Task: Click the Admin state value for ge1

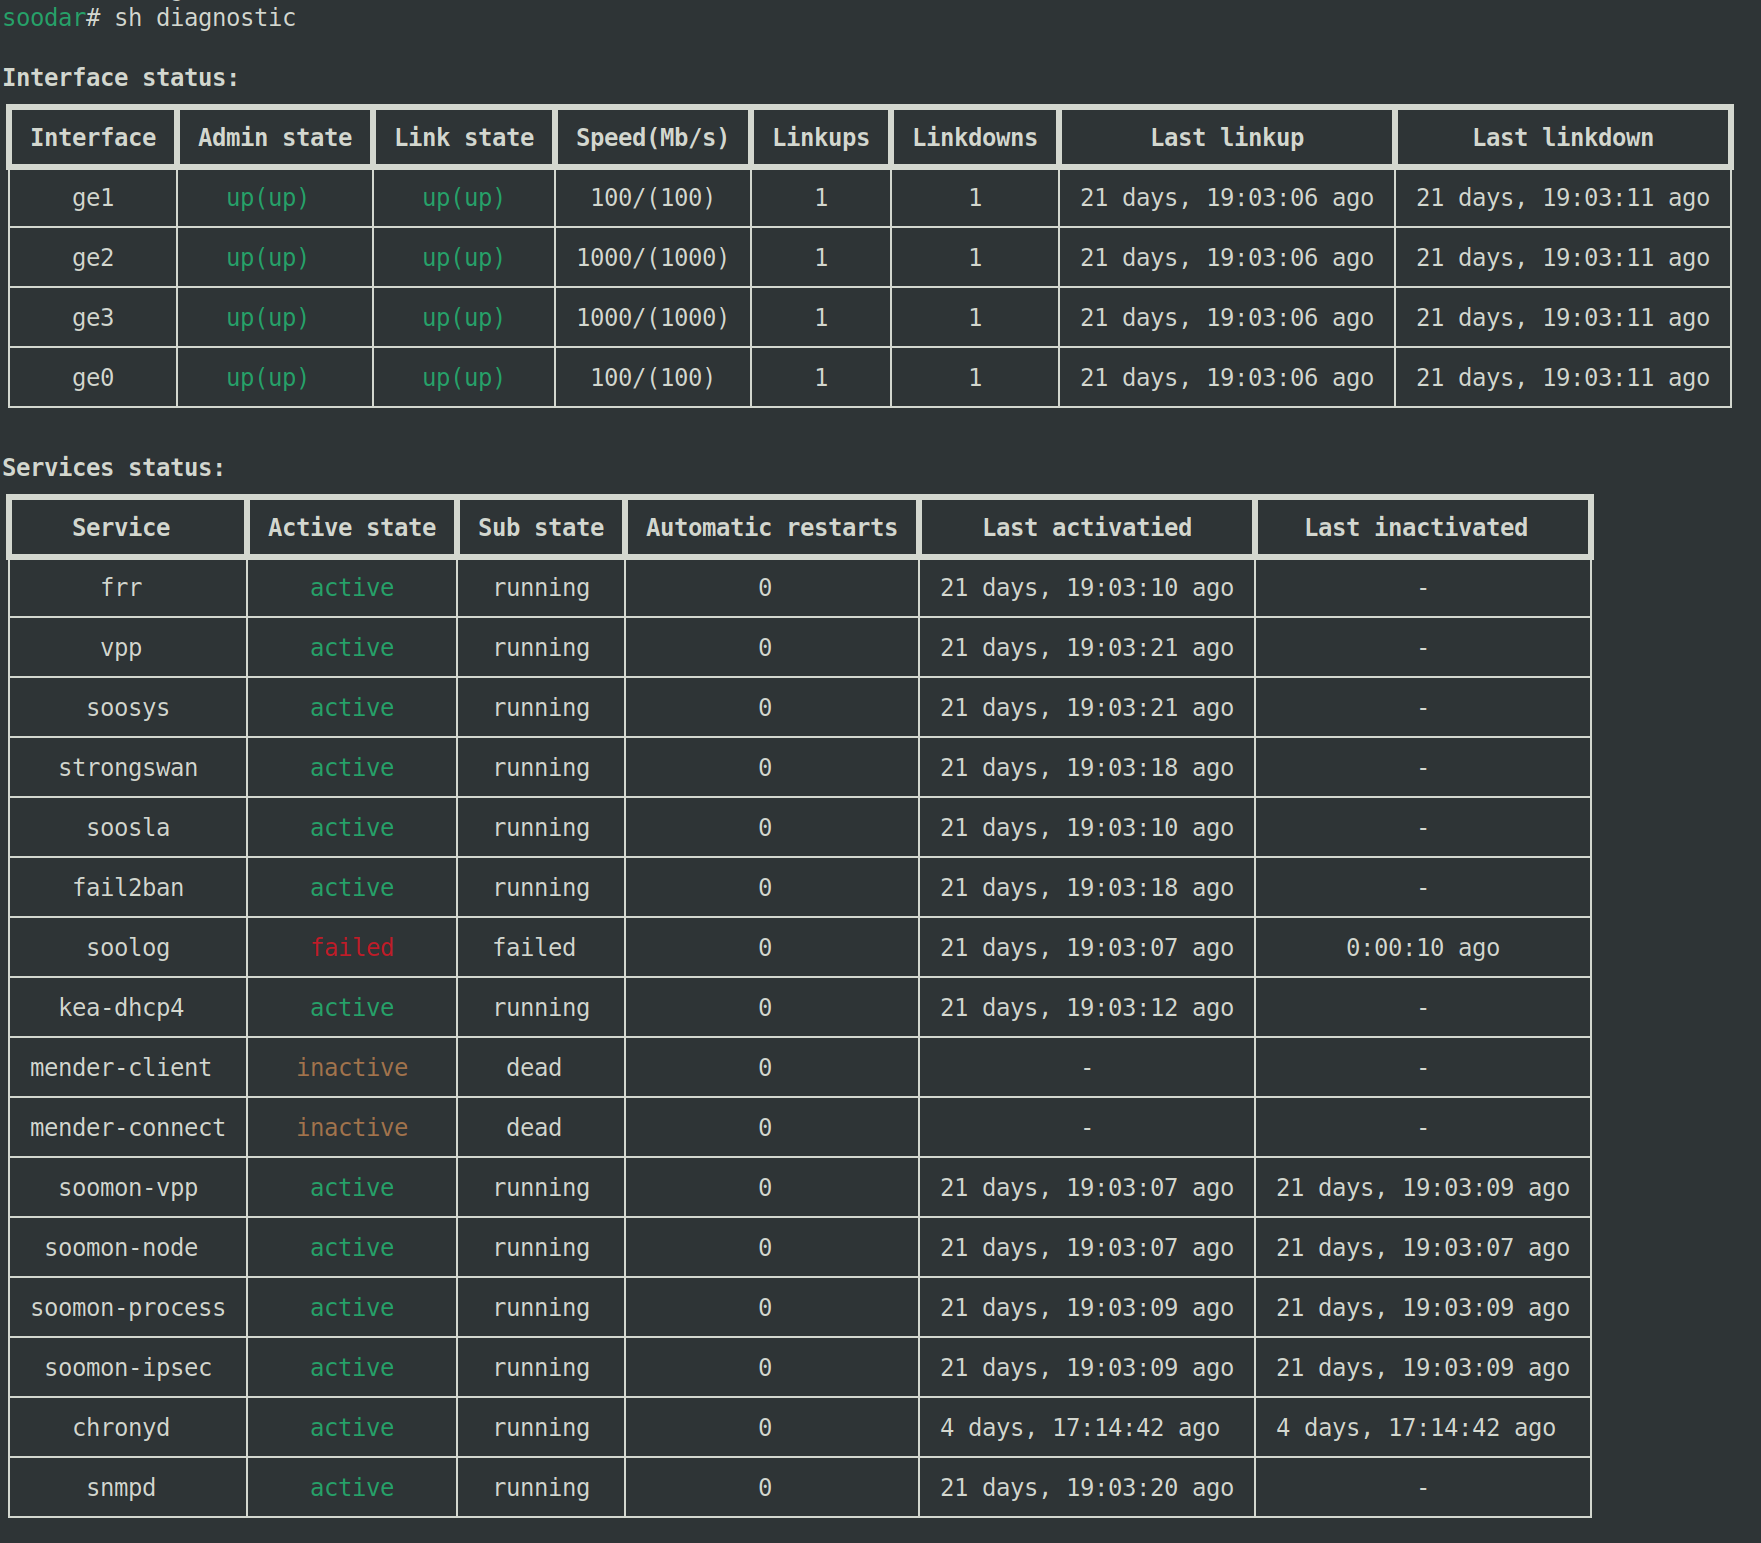Action: (x=267, y=198)
